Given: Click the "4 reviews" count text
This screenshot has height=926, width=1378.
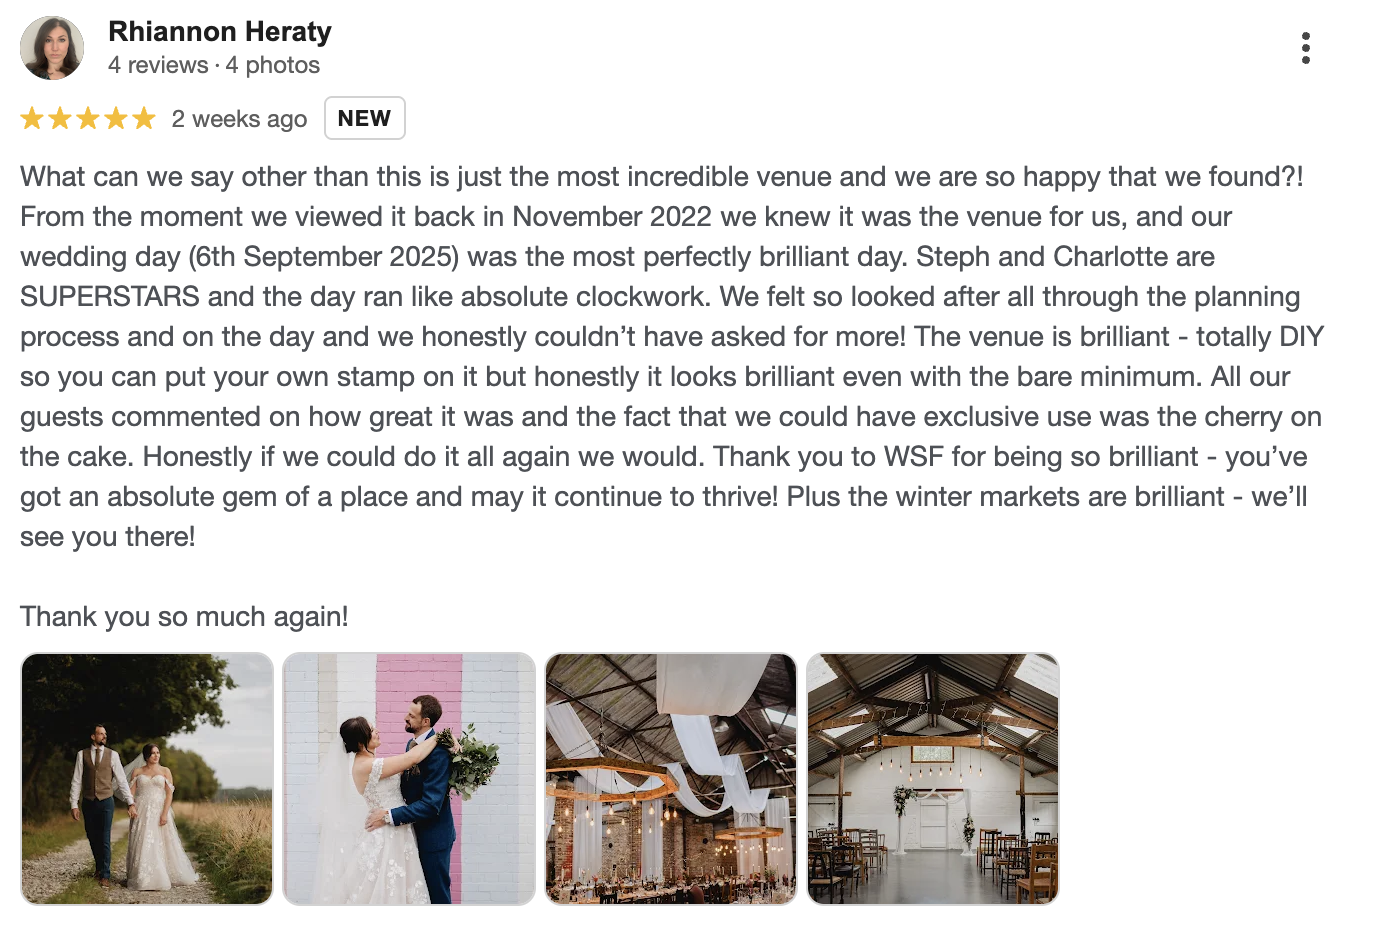Looking at the screenshot, I should click(x=157, y=65).
